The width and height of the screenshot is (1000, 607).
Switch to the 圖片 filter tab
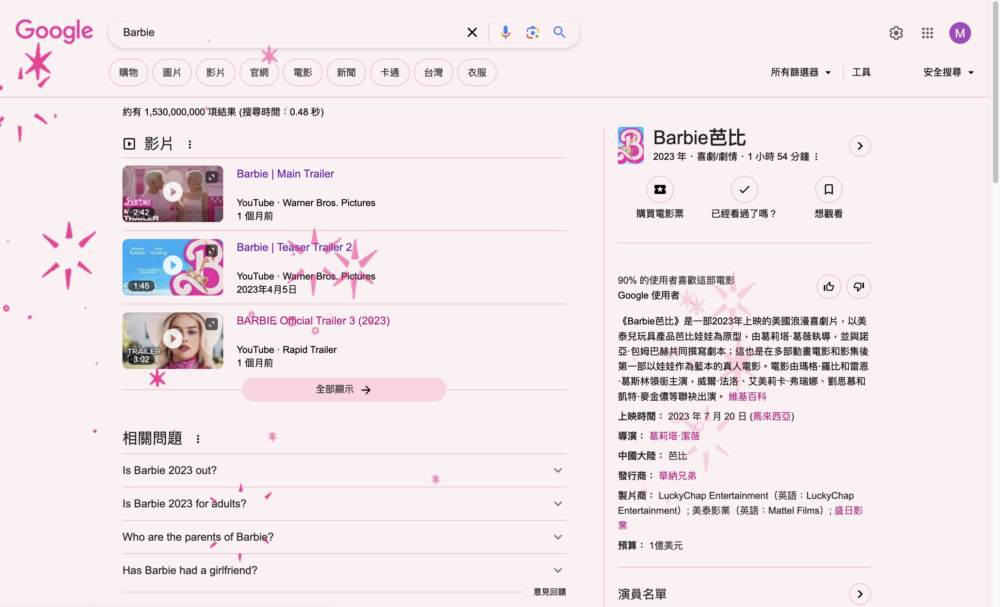[176, 72]
